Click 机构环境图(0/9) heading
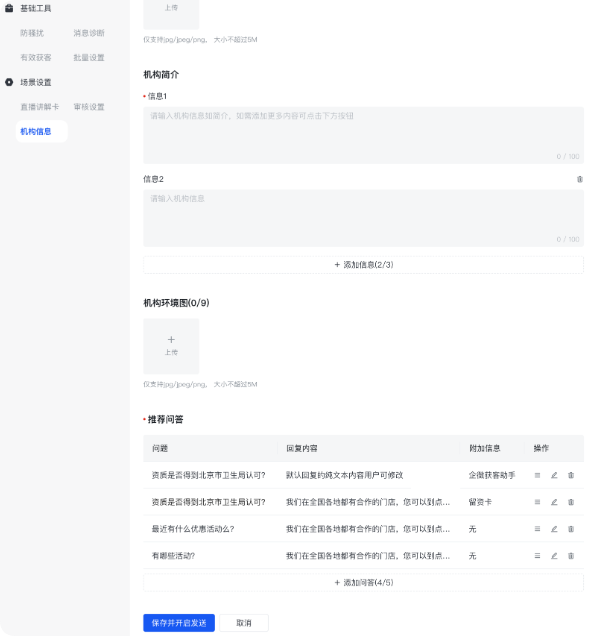The width and height of the screenshot is (592, 636). (176, 303)
